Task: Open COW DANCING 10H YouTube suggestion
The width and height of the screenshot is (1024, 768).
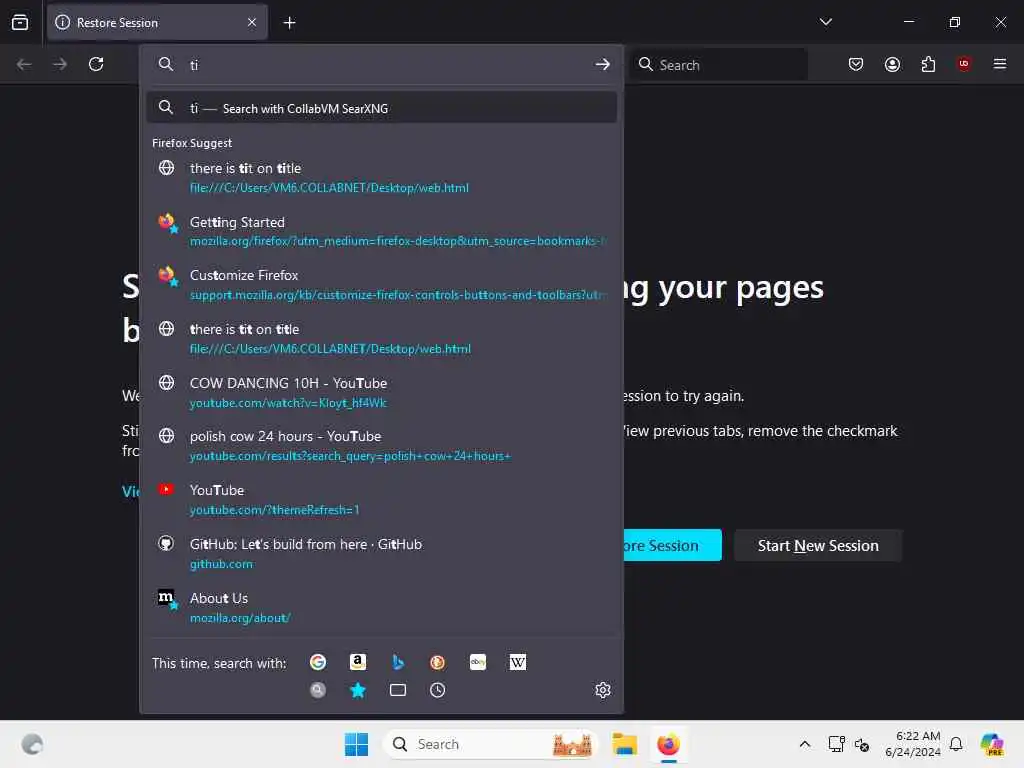Action: pyautogui.click(x=381, y=392)
